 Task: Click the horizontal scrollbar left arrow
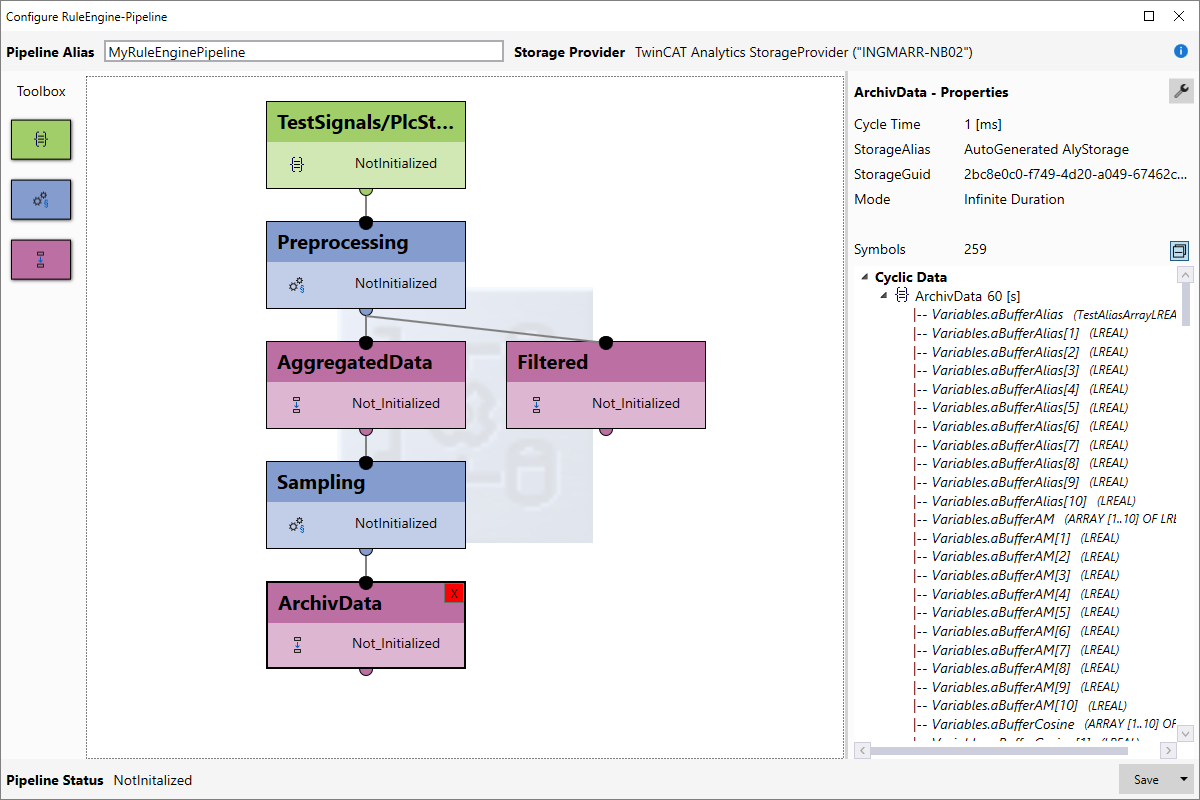click(x=860, y=750)
